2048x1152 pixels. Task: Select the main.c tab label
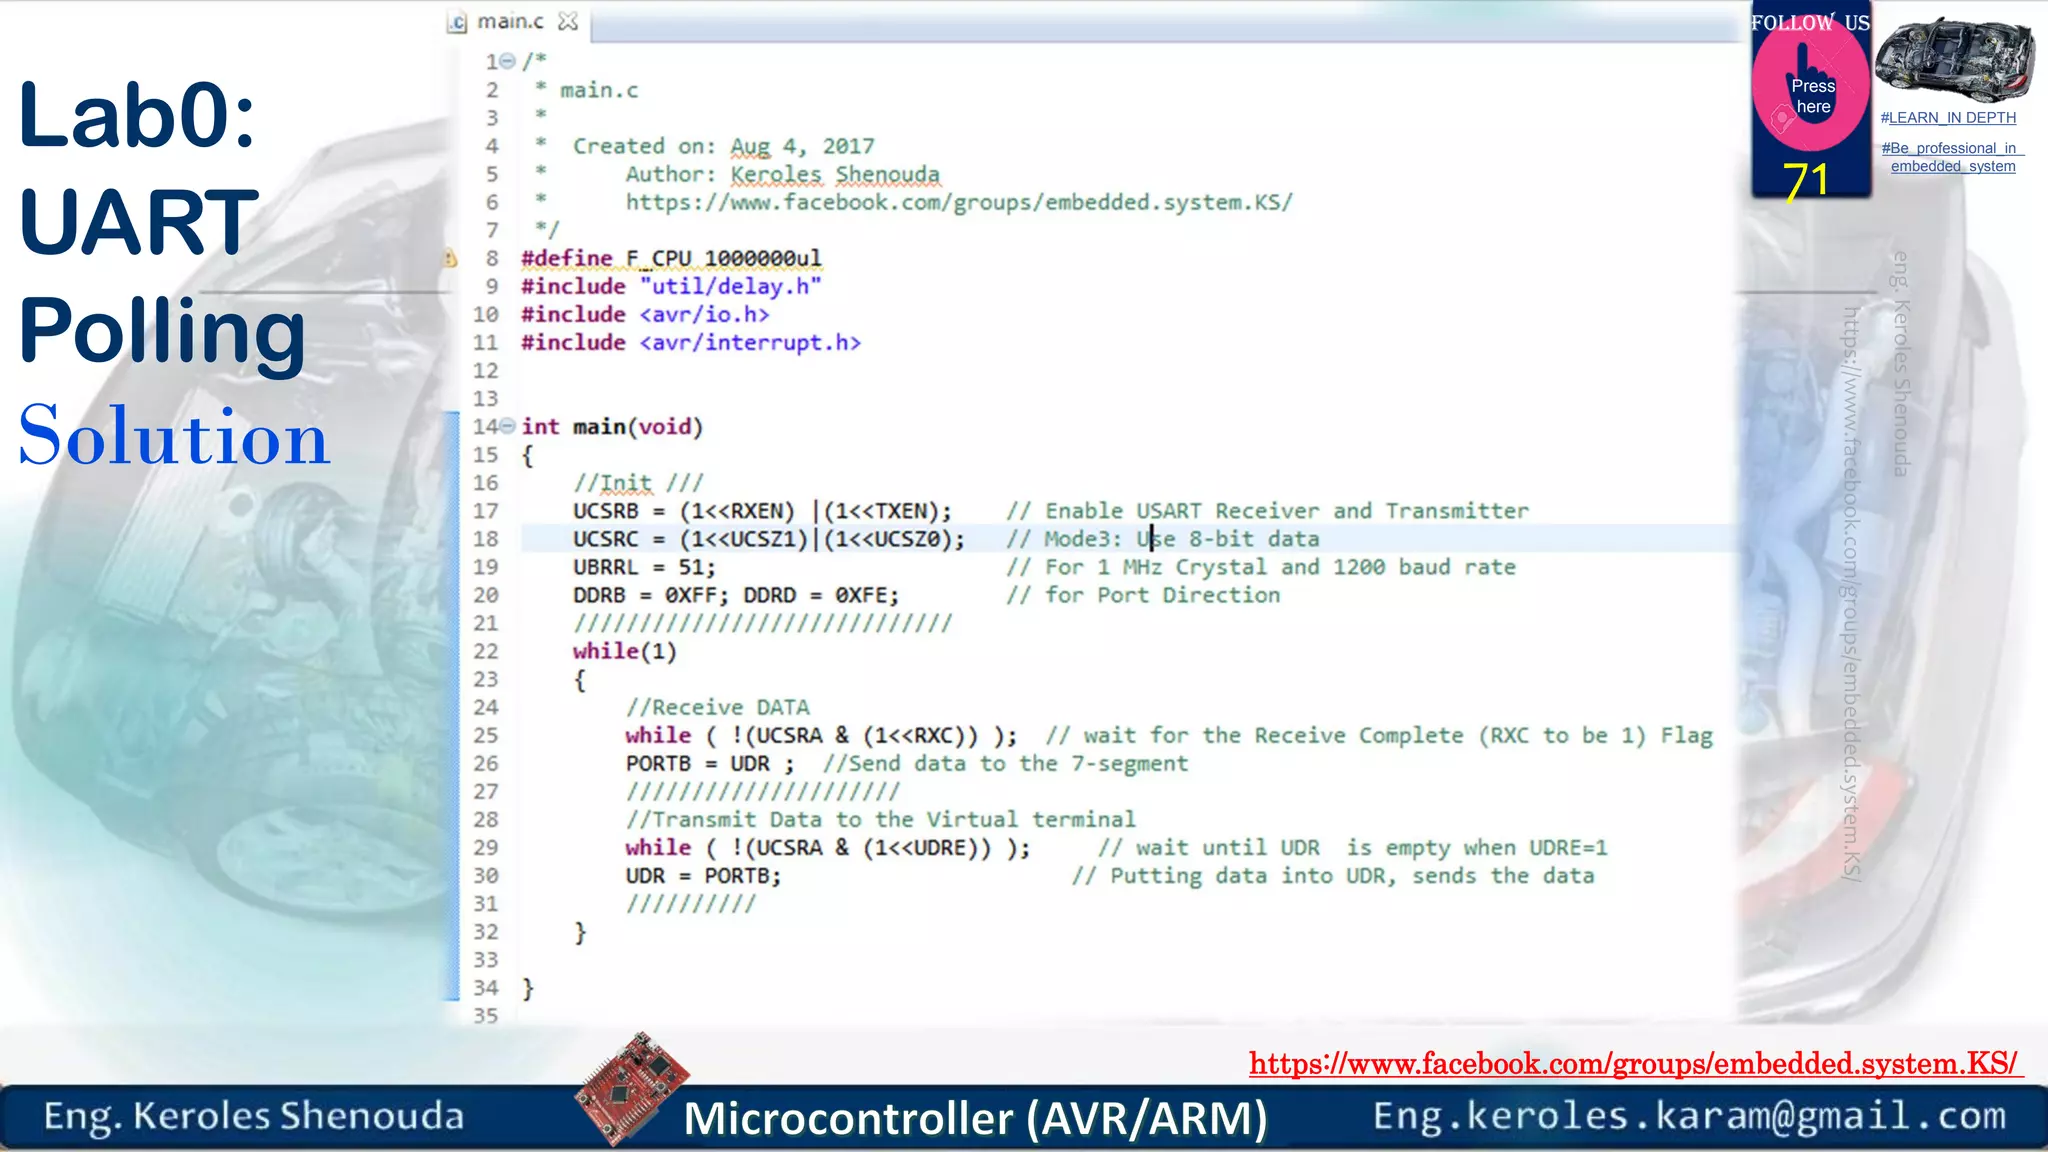(510, 21)
